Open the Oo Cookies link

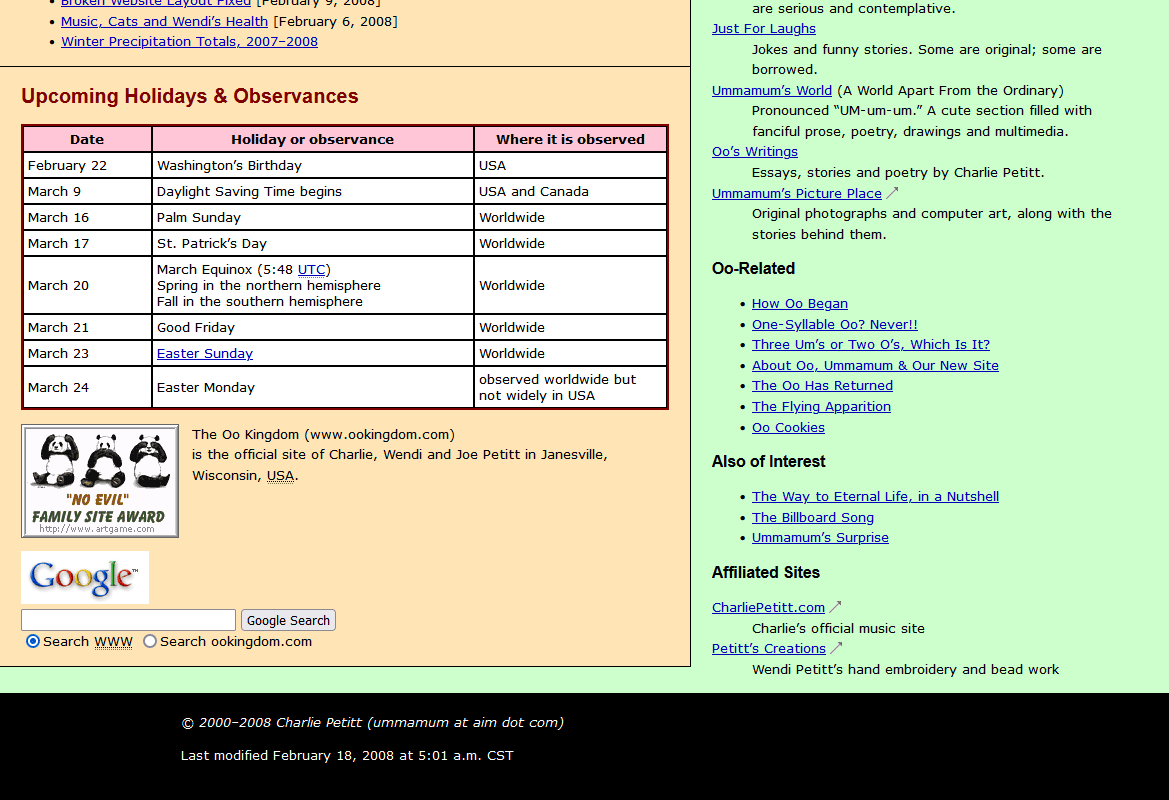[x=788, y=427]
